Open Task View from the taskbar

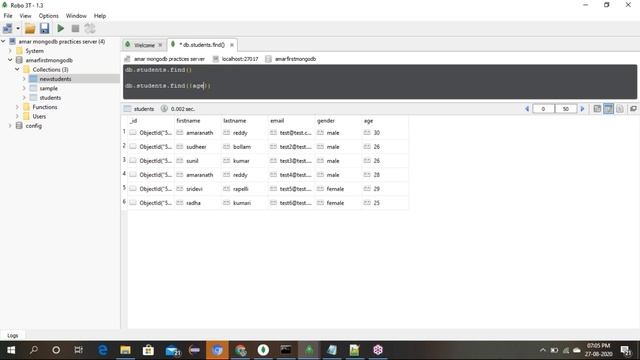tap(79, 350)
